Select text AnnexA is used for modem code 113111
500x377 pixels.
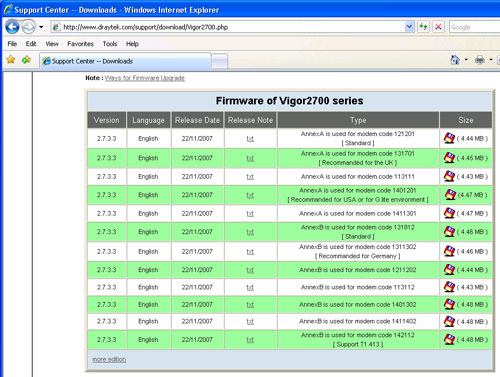click(358, 177)
